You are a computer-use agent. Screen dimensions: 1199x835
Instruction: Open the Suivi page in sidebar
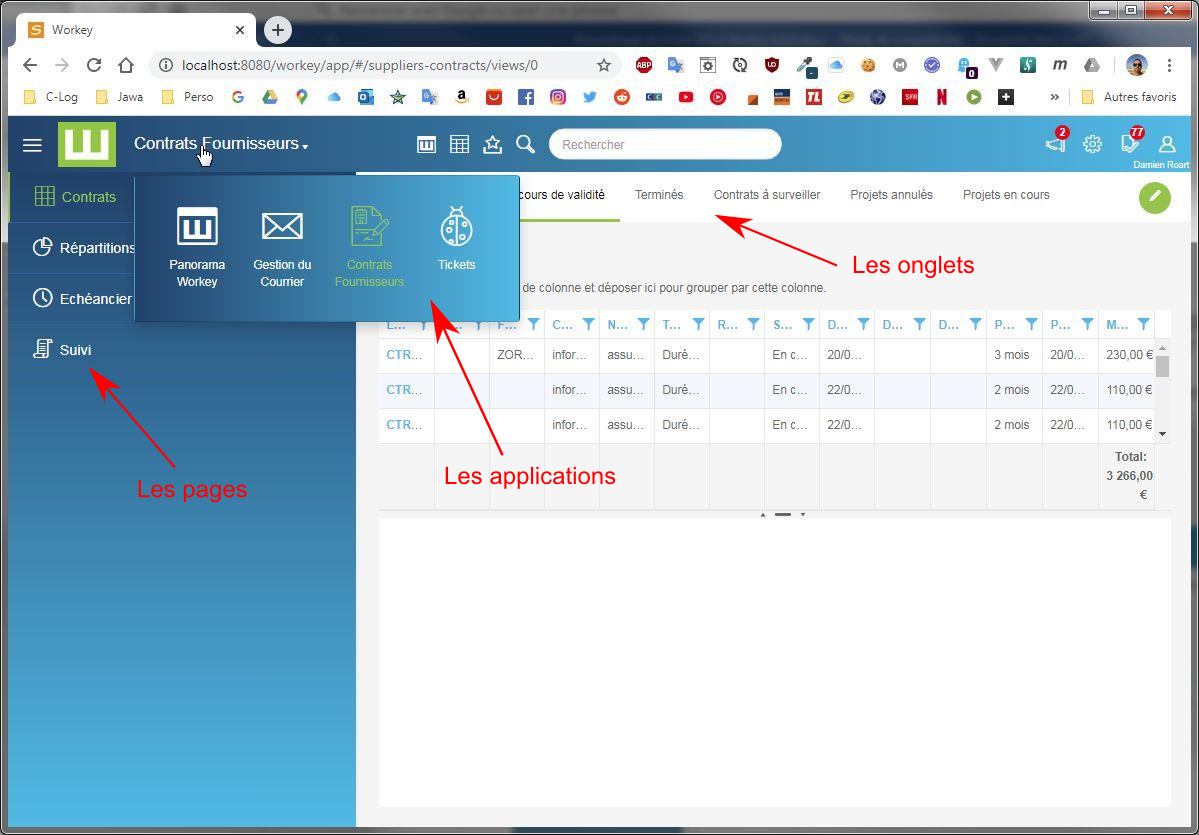[x=75, y=350]
